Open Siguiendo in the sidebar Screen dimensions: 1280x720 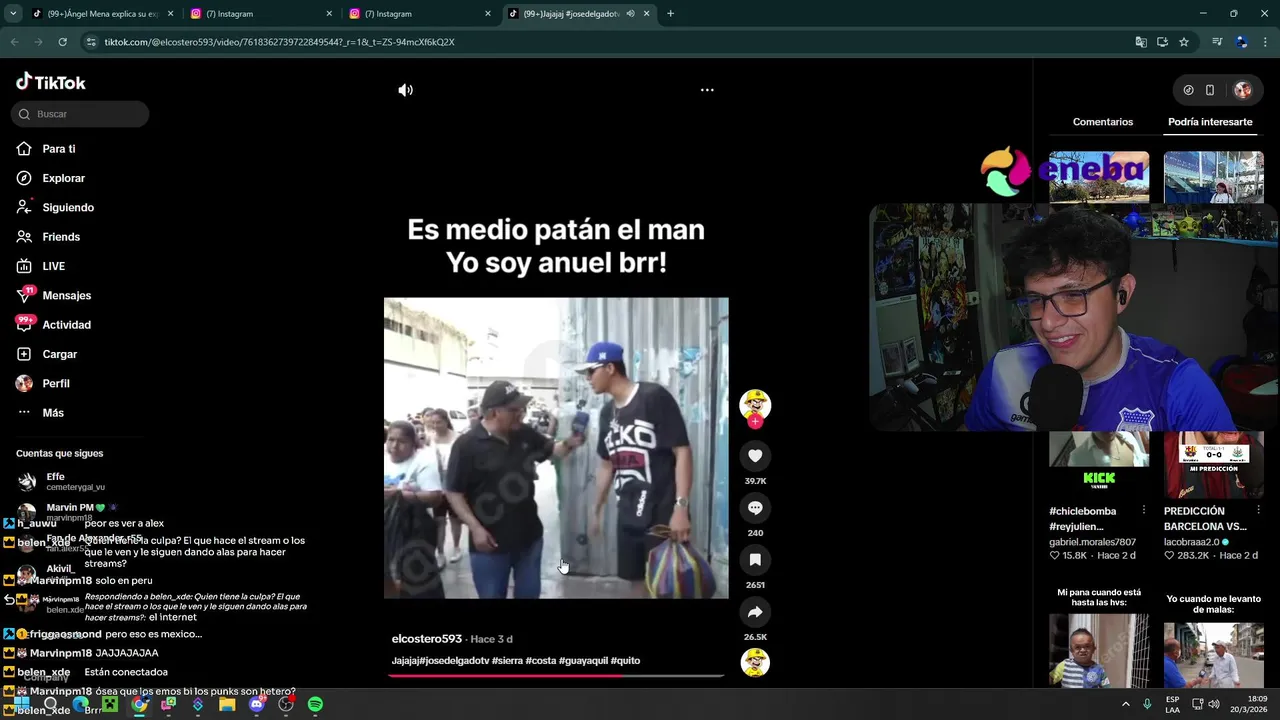click(x=68, y=208)
